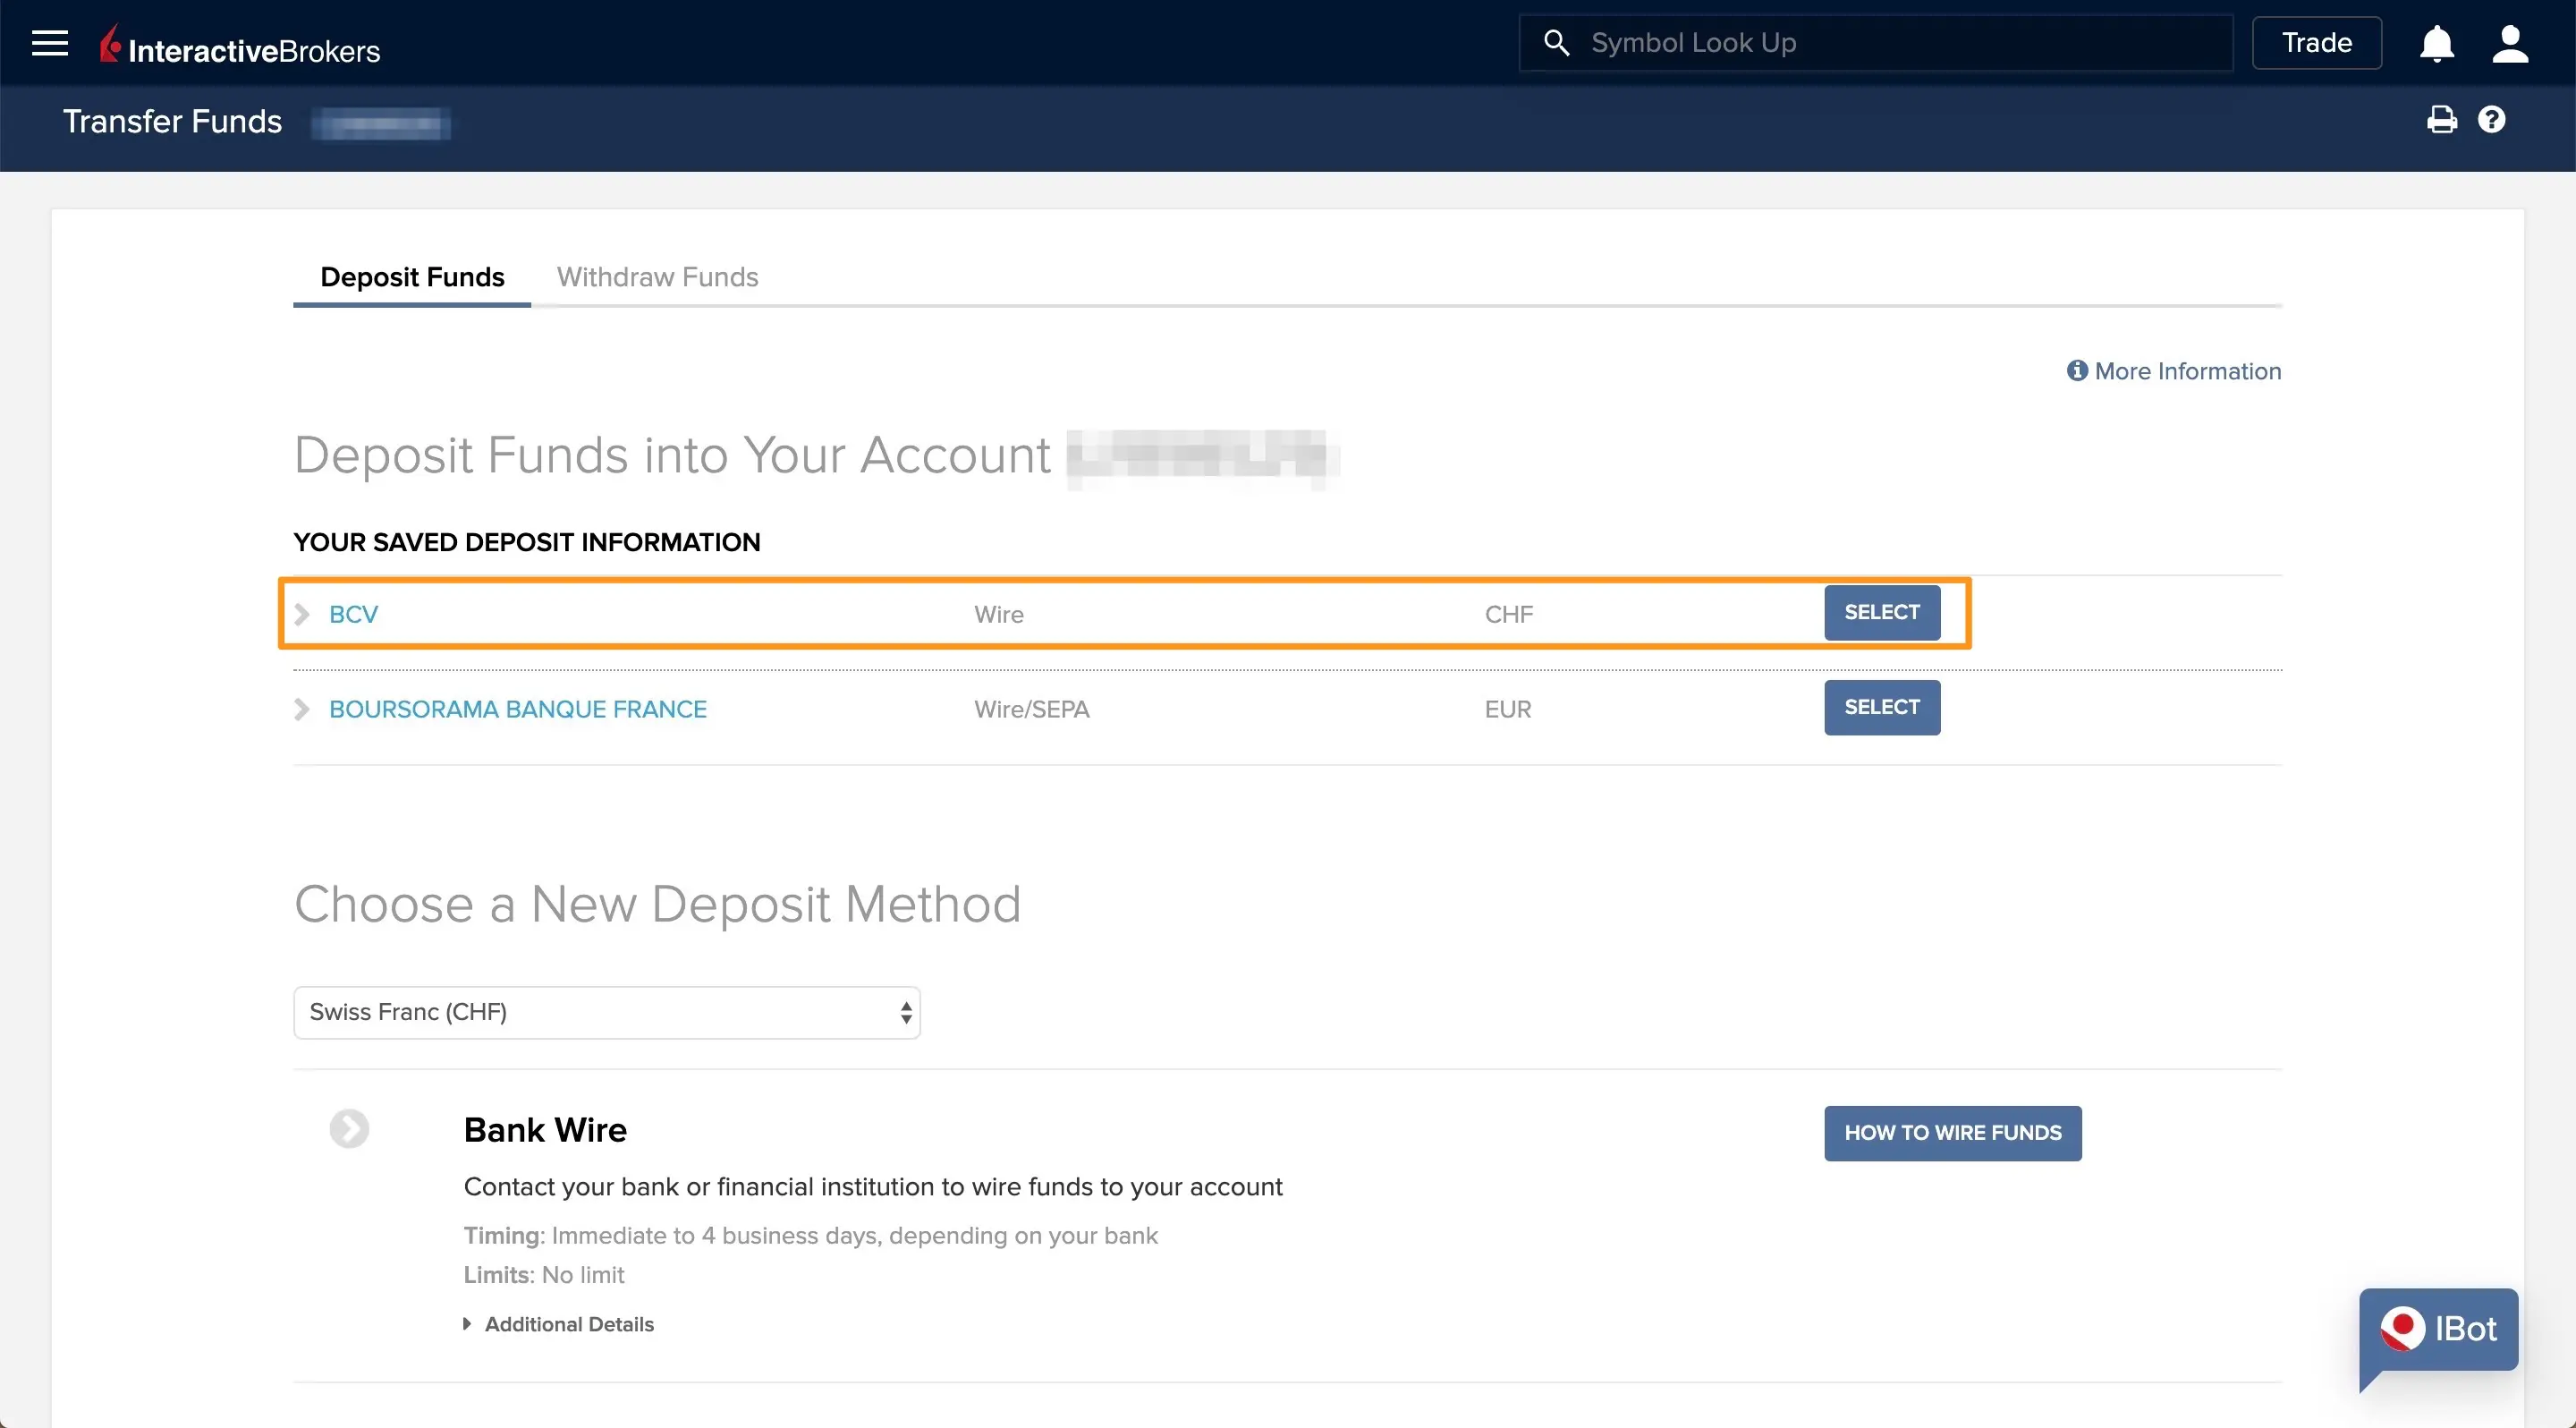Open the notifications bell
Image resolution: width=2576 pixels, height=1428 pixels.
point(2436,43)
